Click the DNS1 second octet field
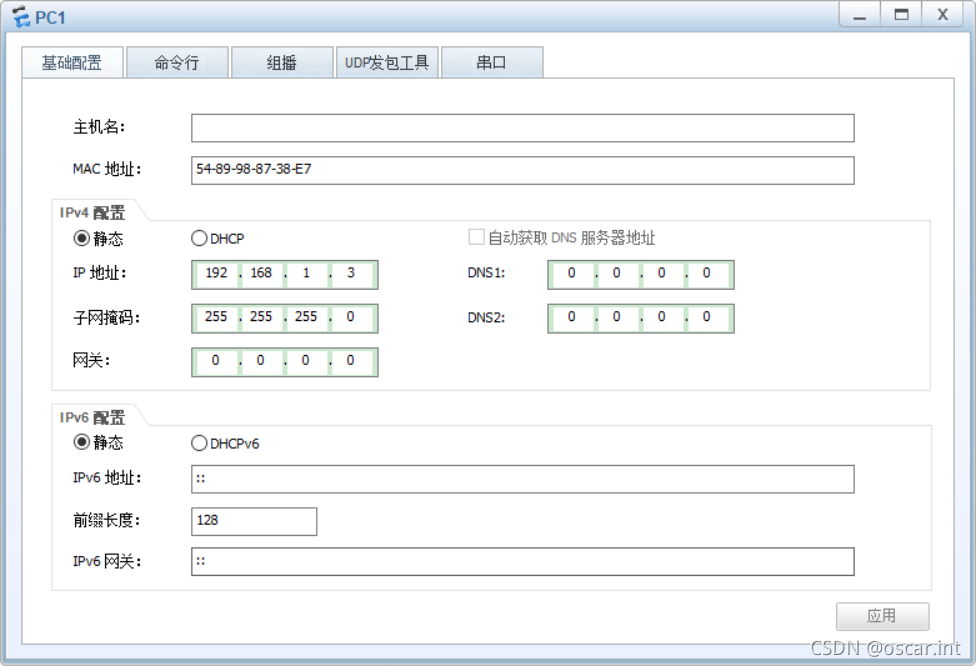The image size is (976, 666). pyautogui.click(x=617, y=274)
